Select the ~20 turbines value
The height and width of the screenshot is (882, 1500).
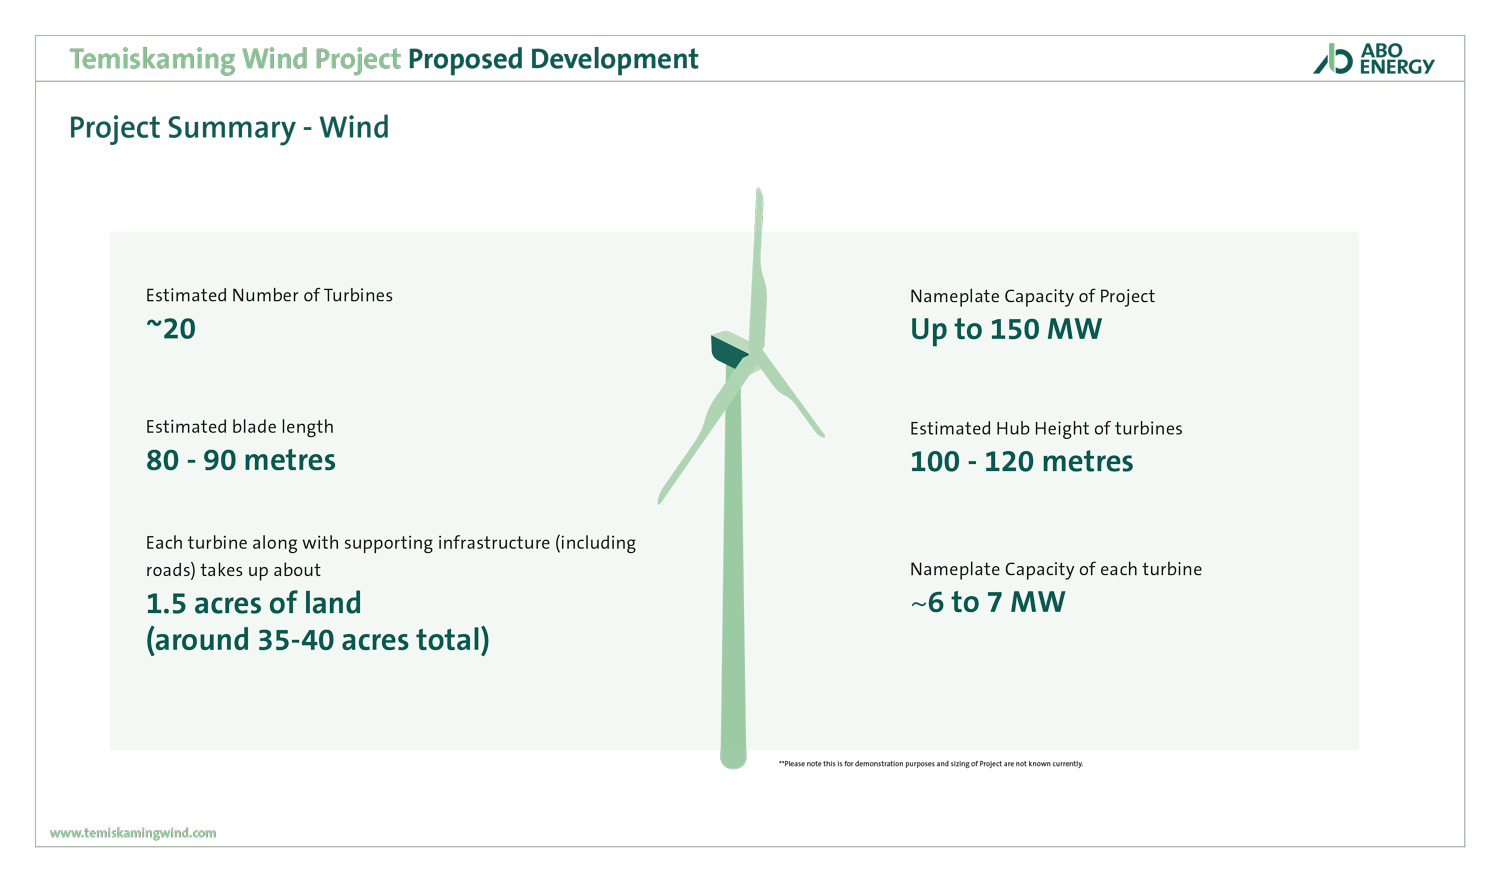point(171,329)
